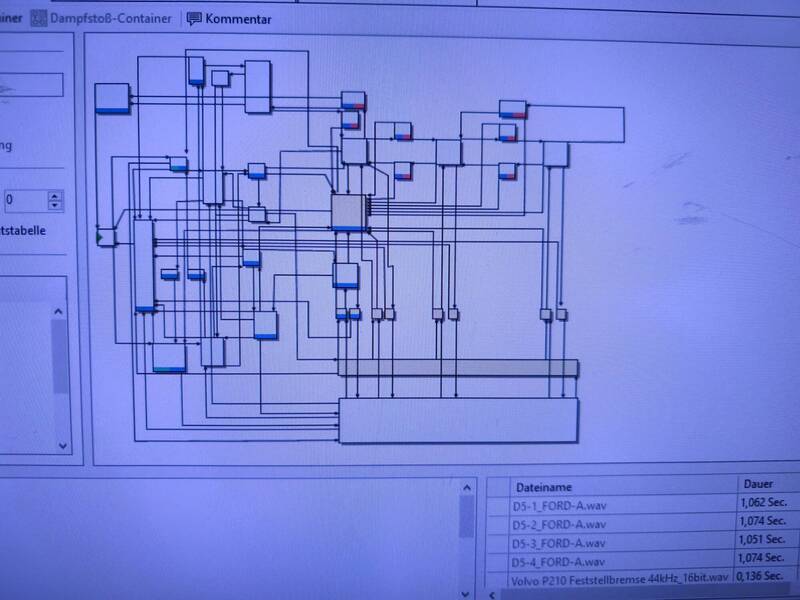Click the Dampfstoß-Container tab icon
Viewport: 800px width, 600px height.
pos(41,18)
